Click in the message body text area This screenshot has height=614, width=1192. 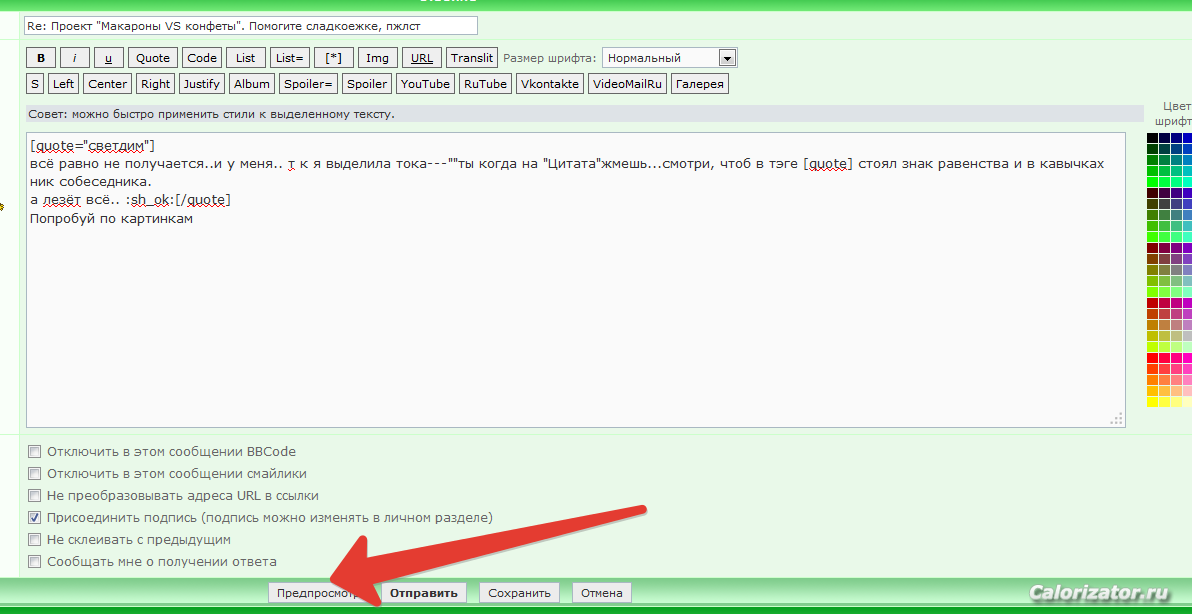point(575,280)
